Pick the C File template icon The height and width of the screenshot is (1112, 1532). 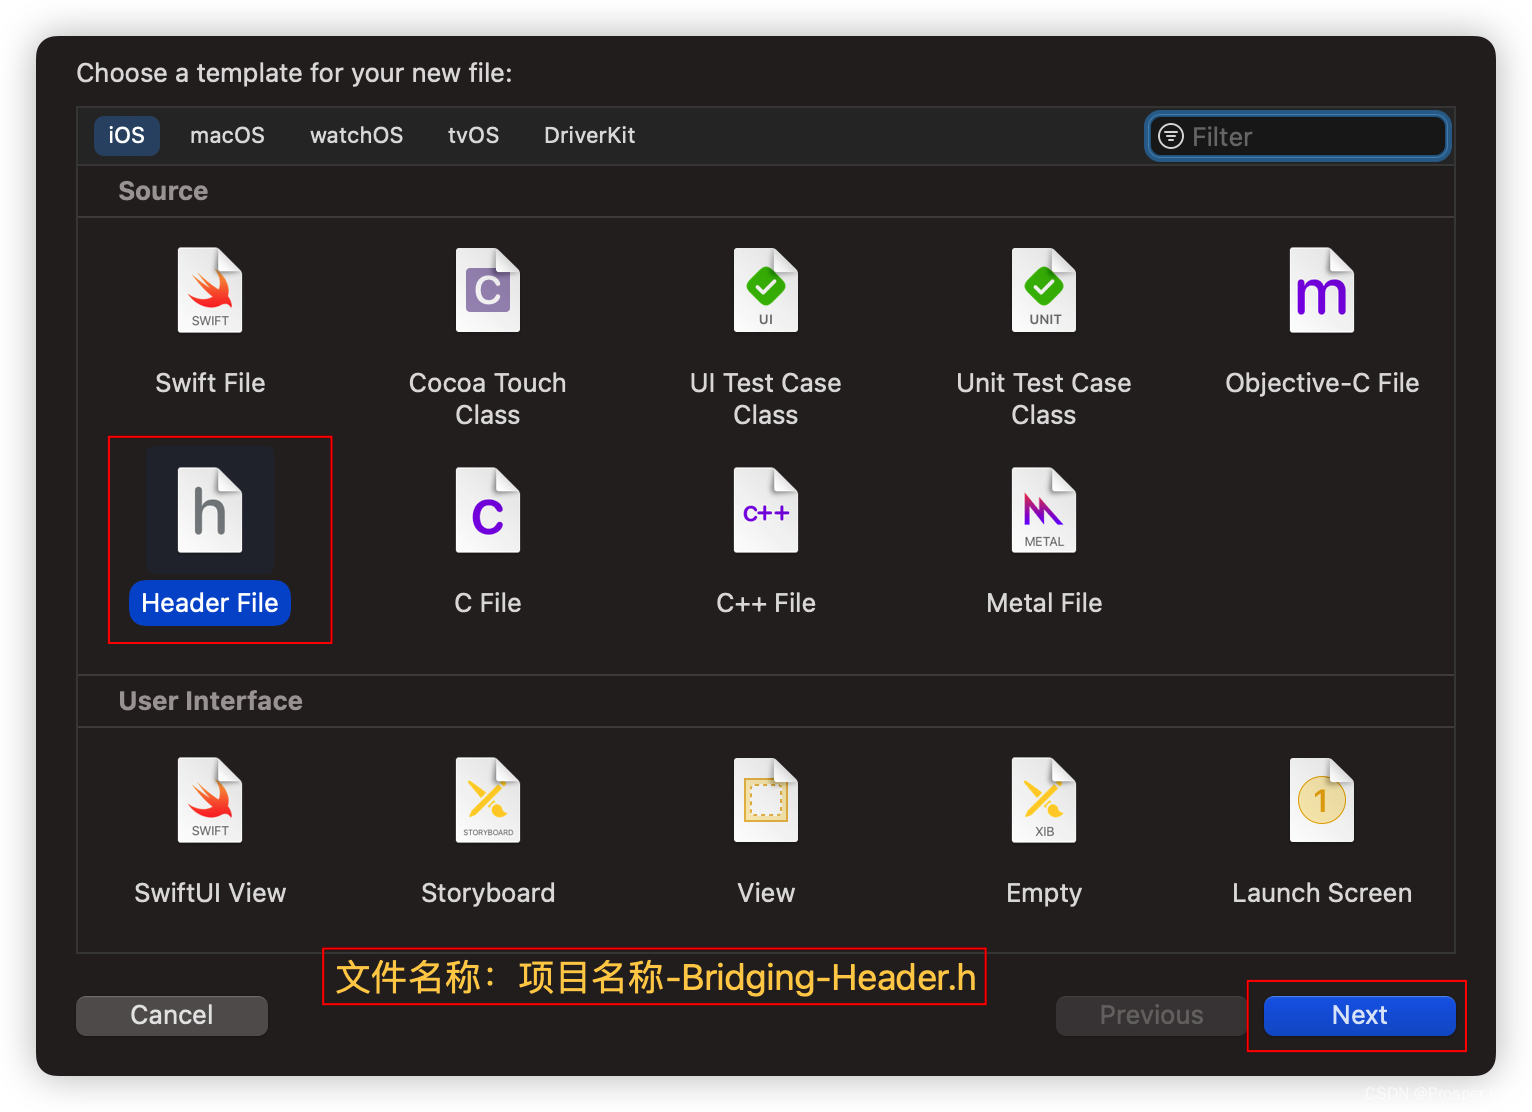[x=488, y=510]
